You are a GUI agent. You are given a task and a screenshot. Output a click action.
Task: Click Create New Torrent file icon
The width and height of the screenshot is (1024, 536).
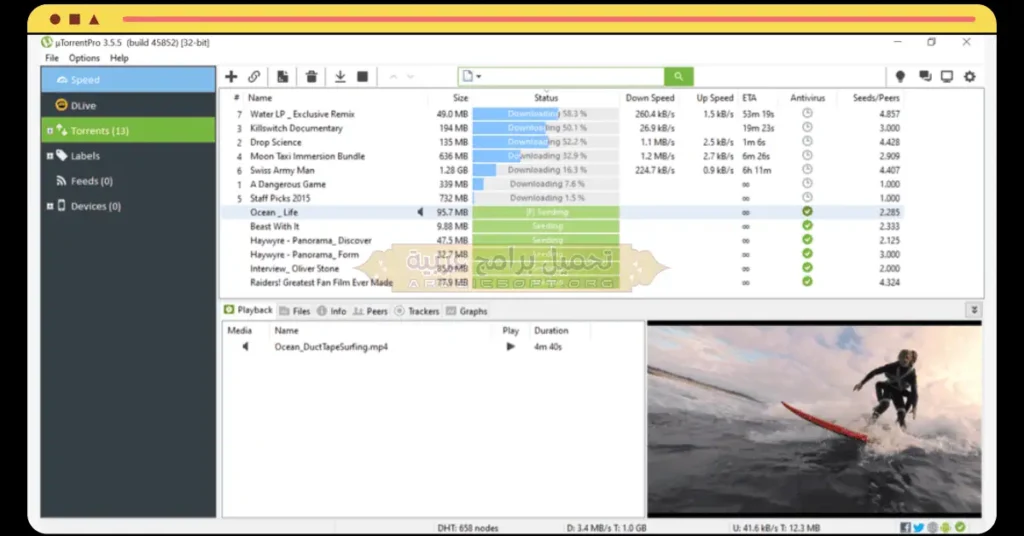point(282,76)
